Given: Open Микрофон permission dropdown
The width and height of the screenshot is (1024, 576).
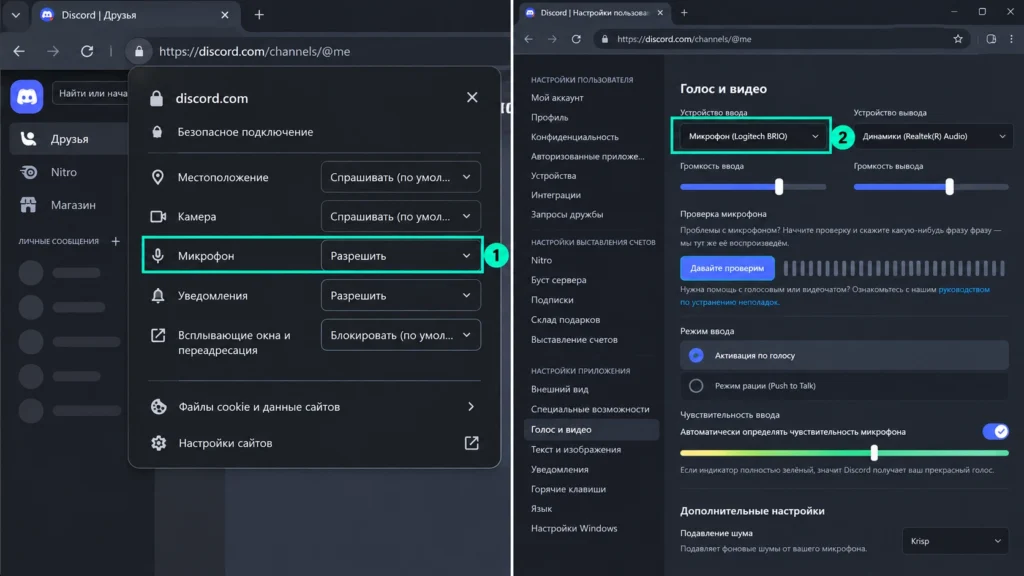Looking at the screenshot, I should [400, 255].
